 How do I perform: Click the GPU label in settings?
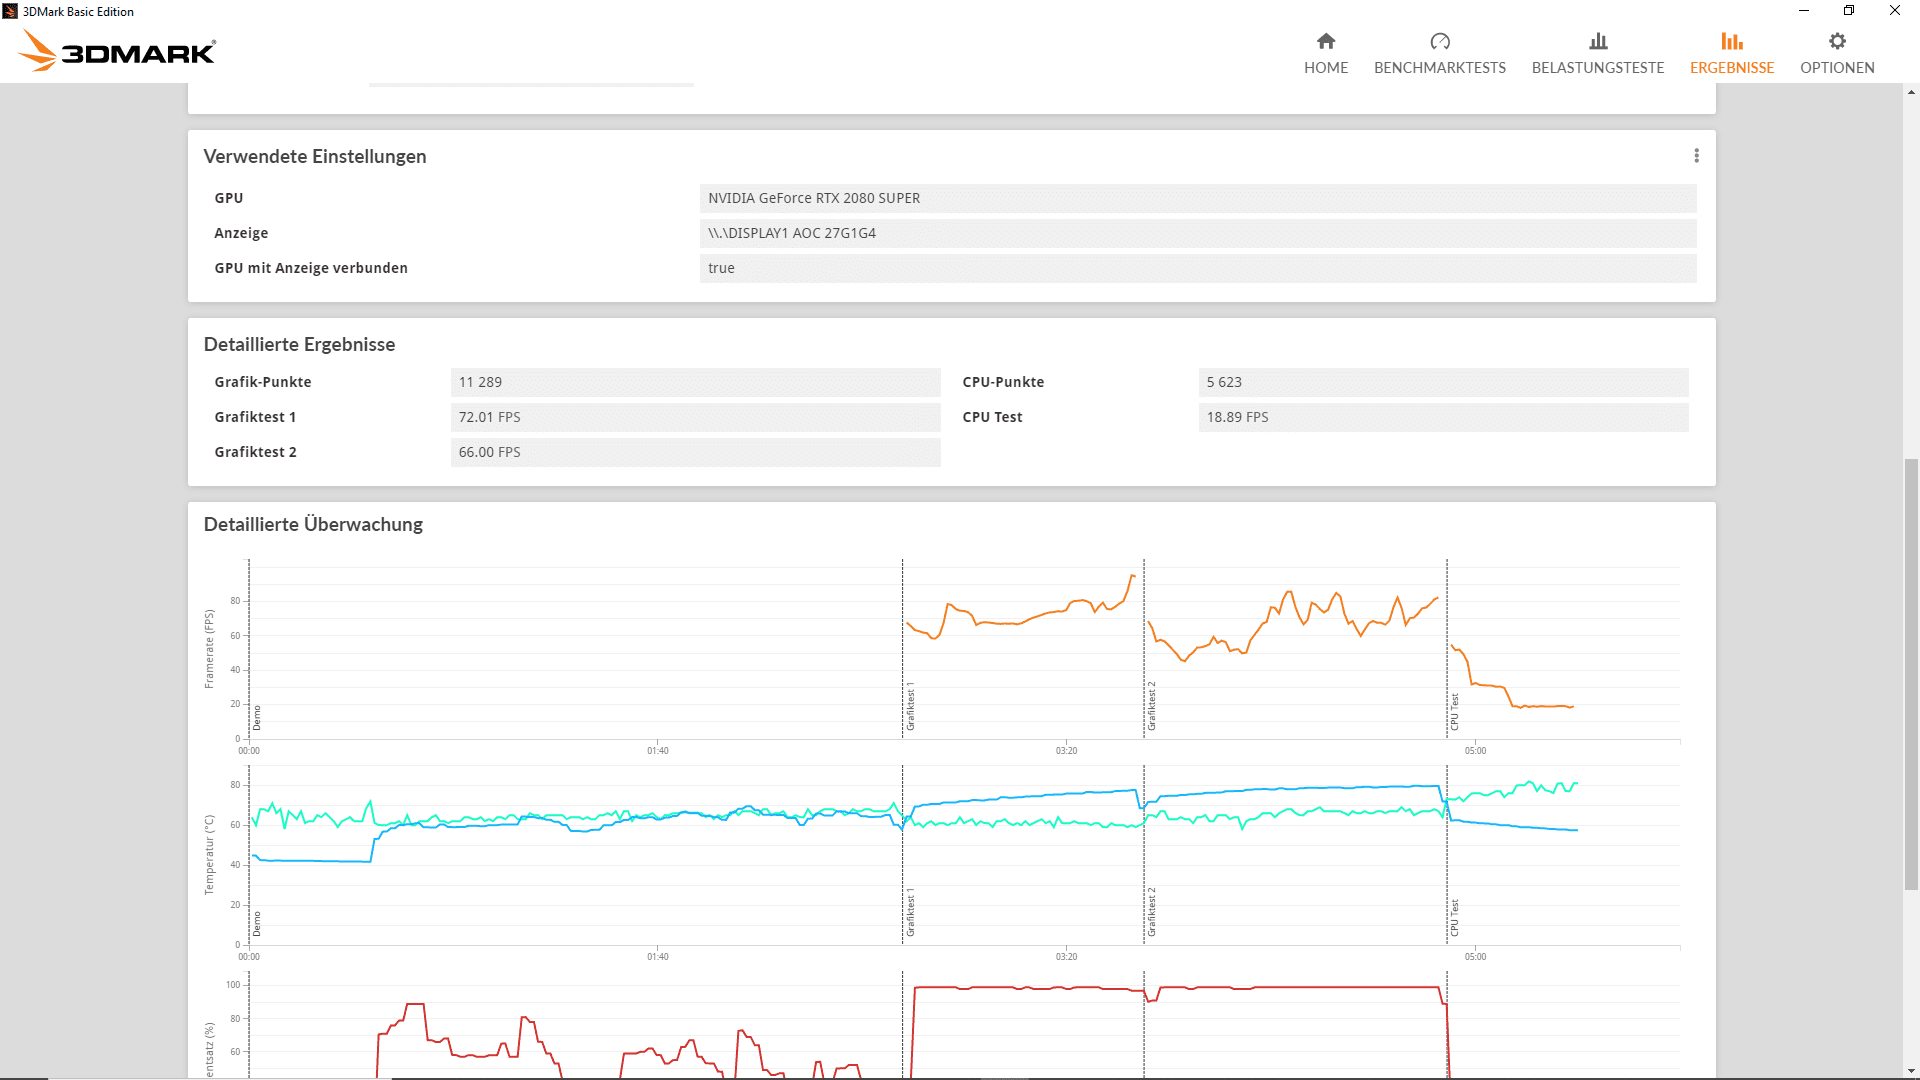[x=228, y=198]
